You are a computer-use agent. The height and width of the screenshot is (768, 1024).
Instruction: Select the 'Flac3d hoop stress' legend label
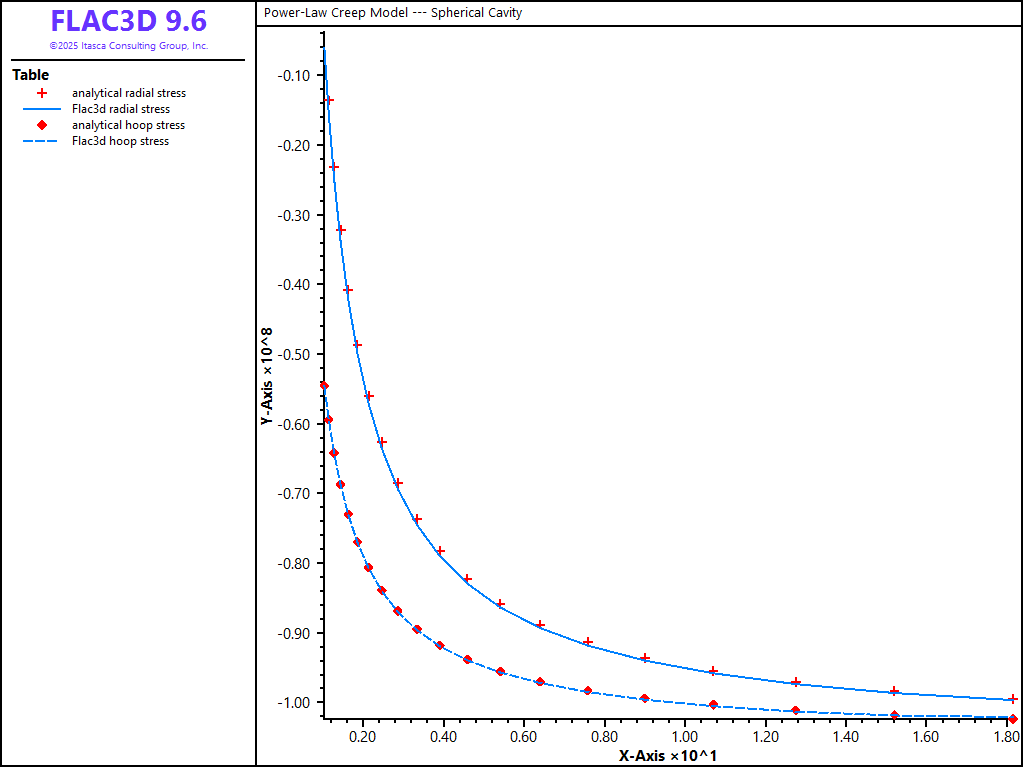tap(120, 141)
